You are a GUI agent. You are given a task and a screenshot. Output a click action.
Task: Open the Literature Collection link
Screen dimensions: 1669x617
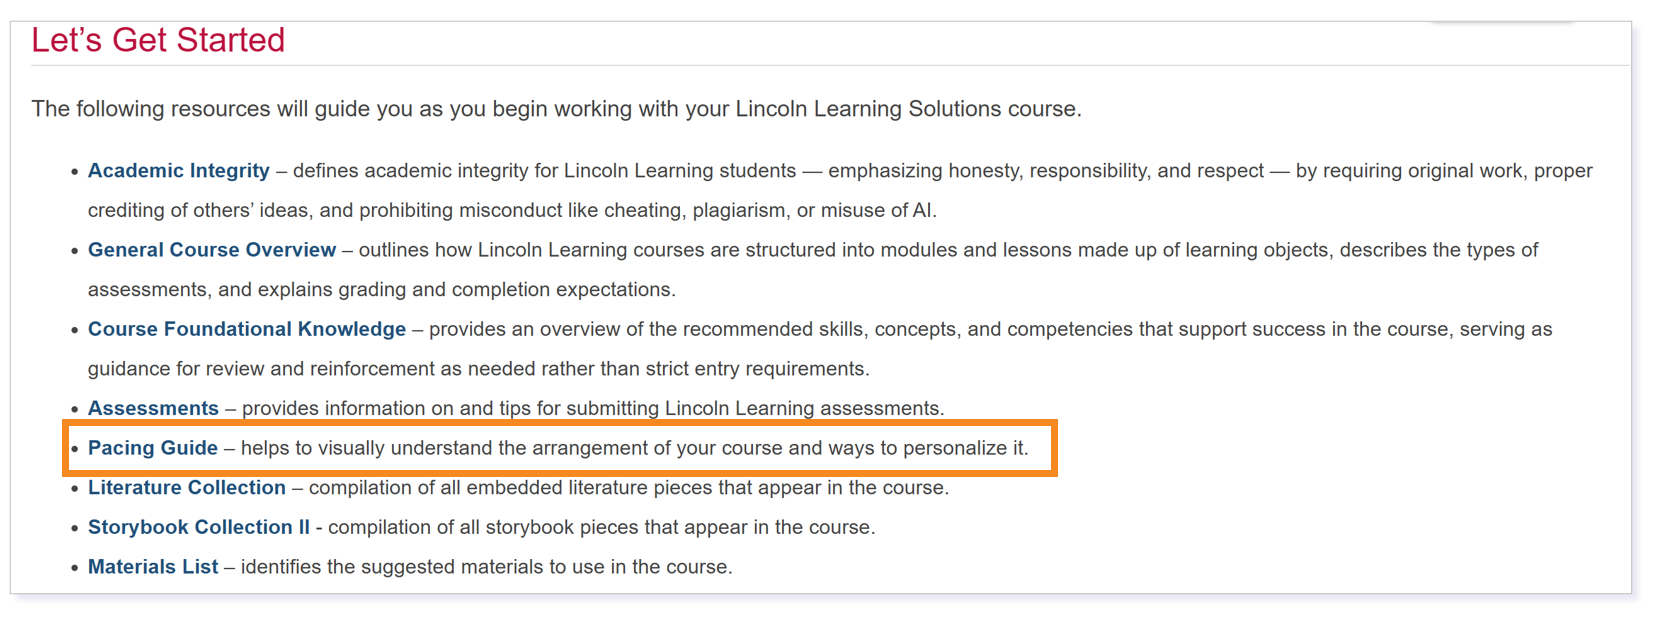pyautogui.click(x=187, y=487)
